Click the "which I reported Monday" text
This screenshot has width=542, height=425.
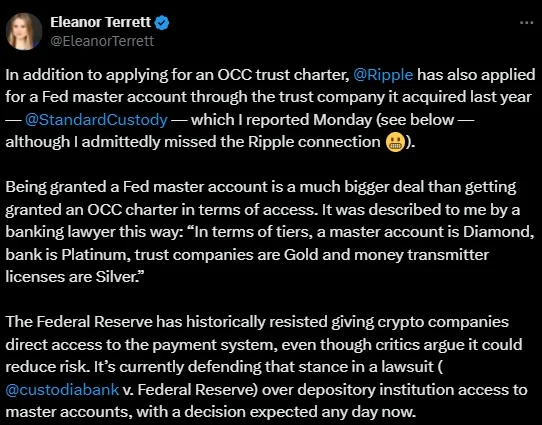tap(281, 120)
